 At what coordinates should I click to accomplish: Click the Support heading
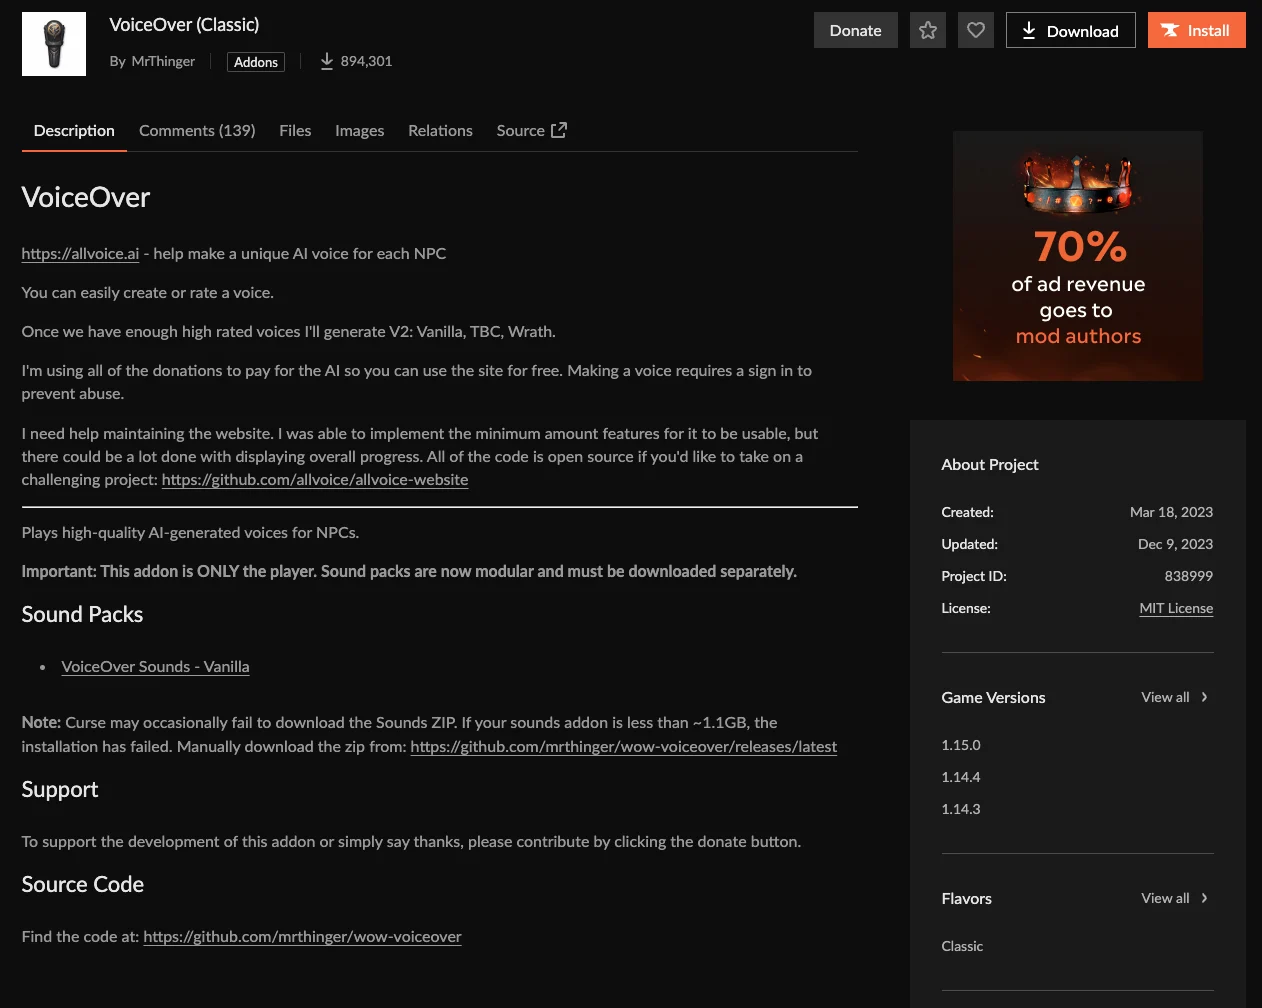(60, 790)
